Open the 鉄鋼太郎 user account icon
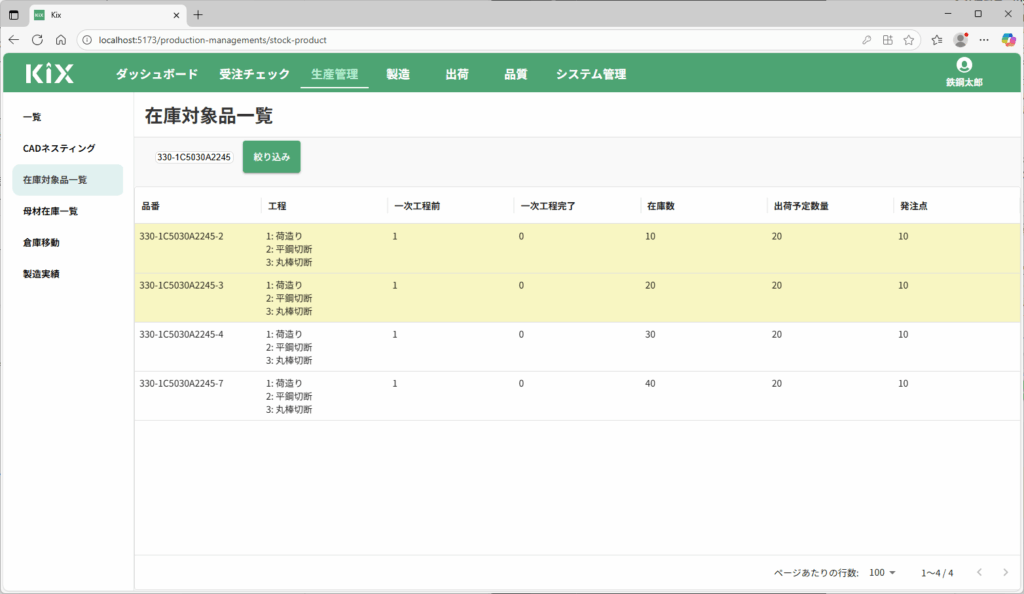Screen dimensions: 1024x594 pyautogui.click(x=964, y=65)
